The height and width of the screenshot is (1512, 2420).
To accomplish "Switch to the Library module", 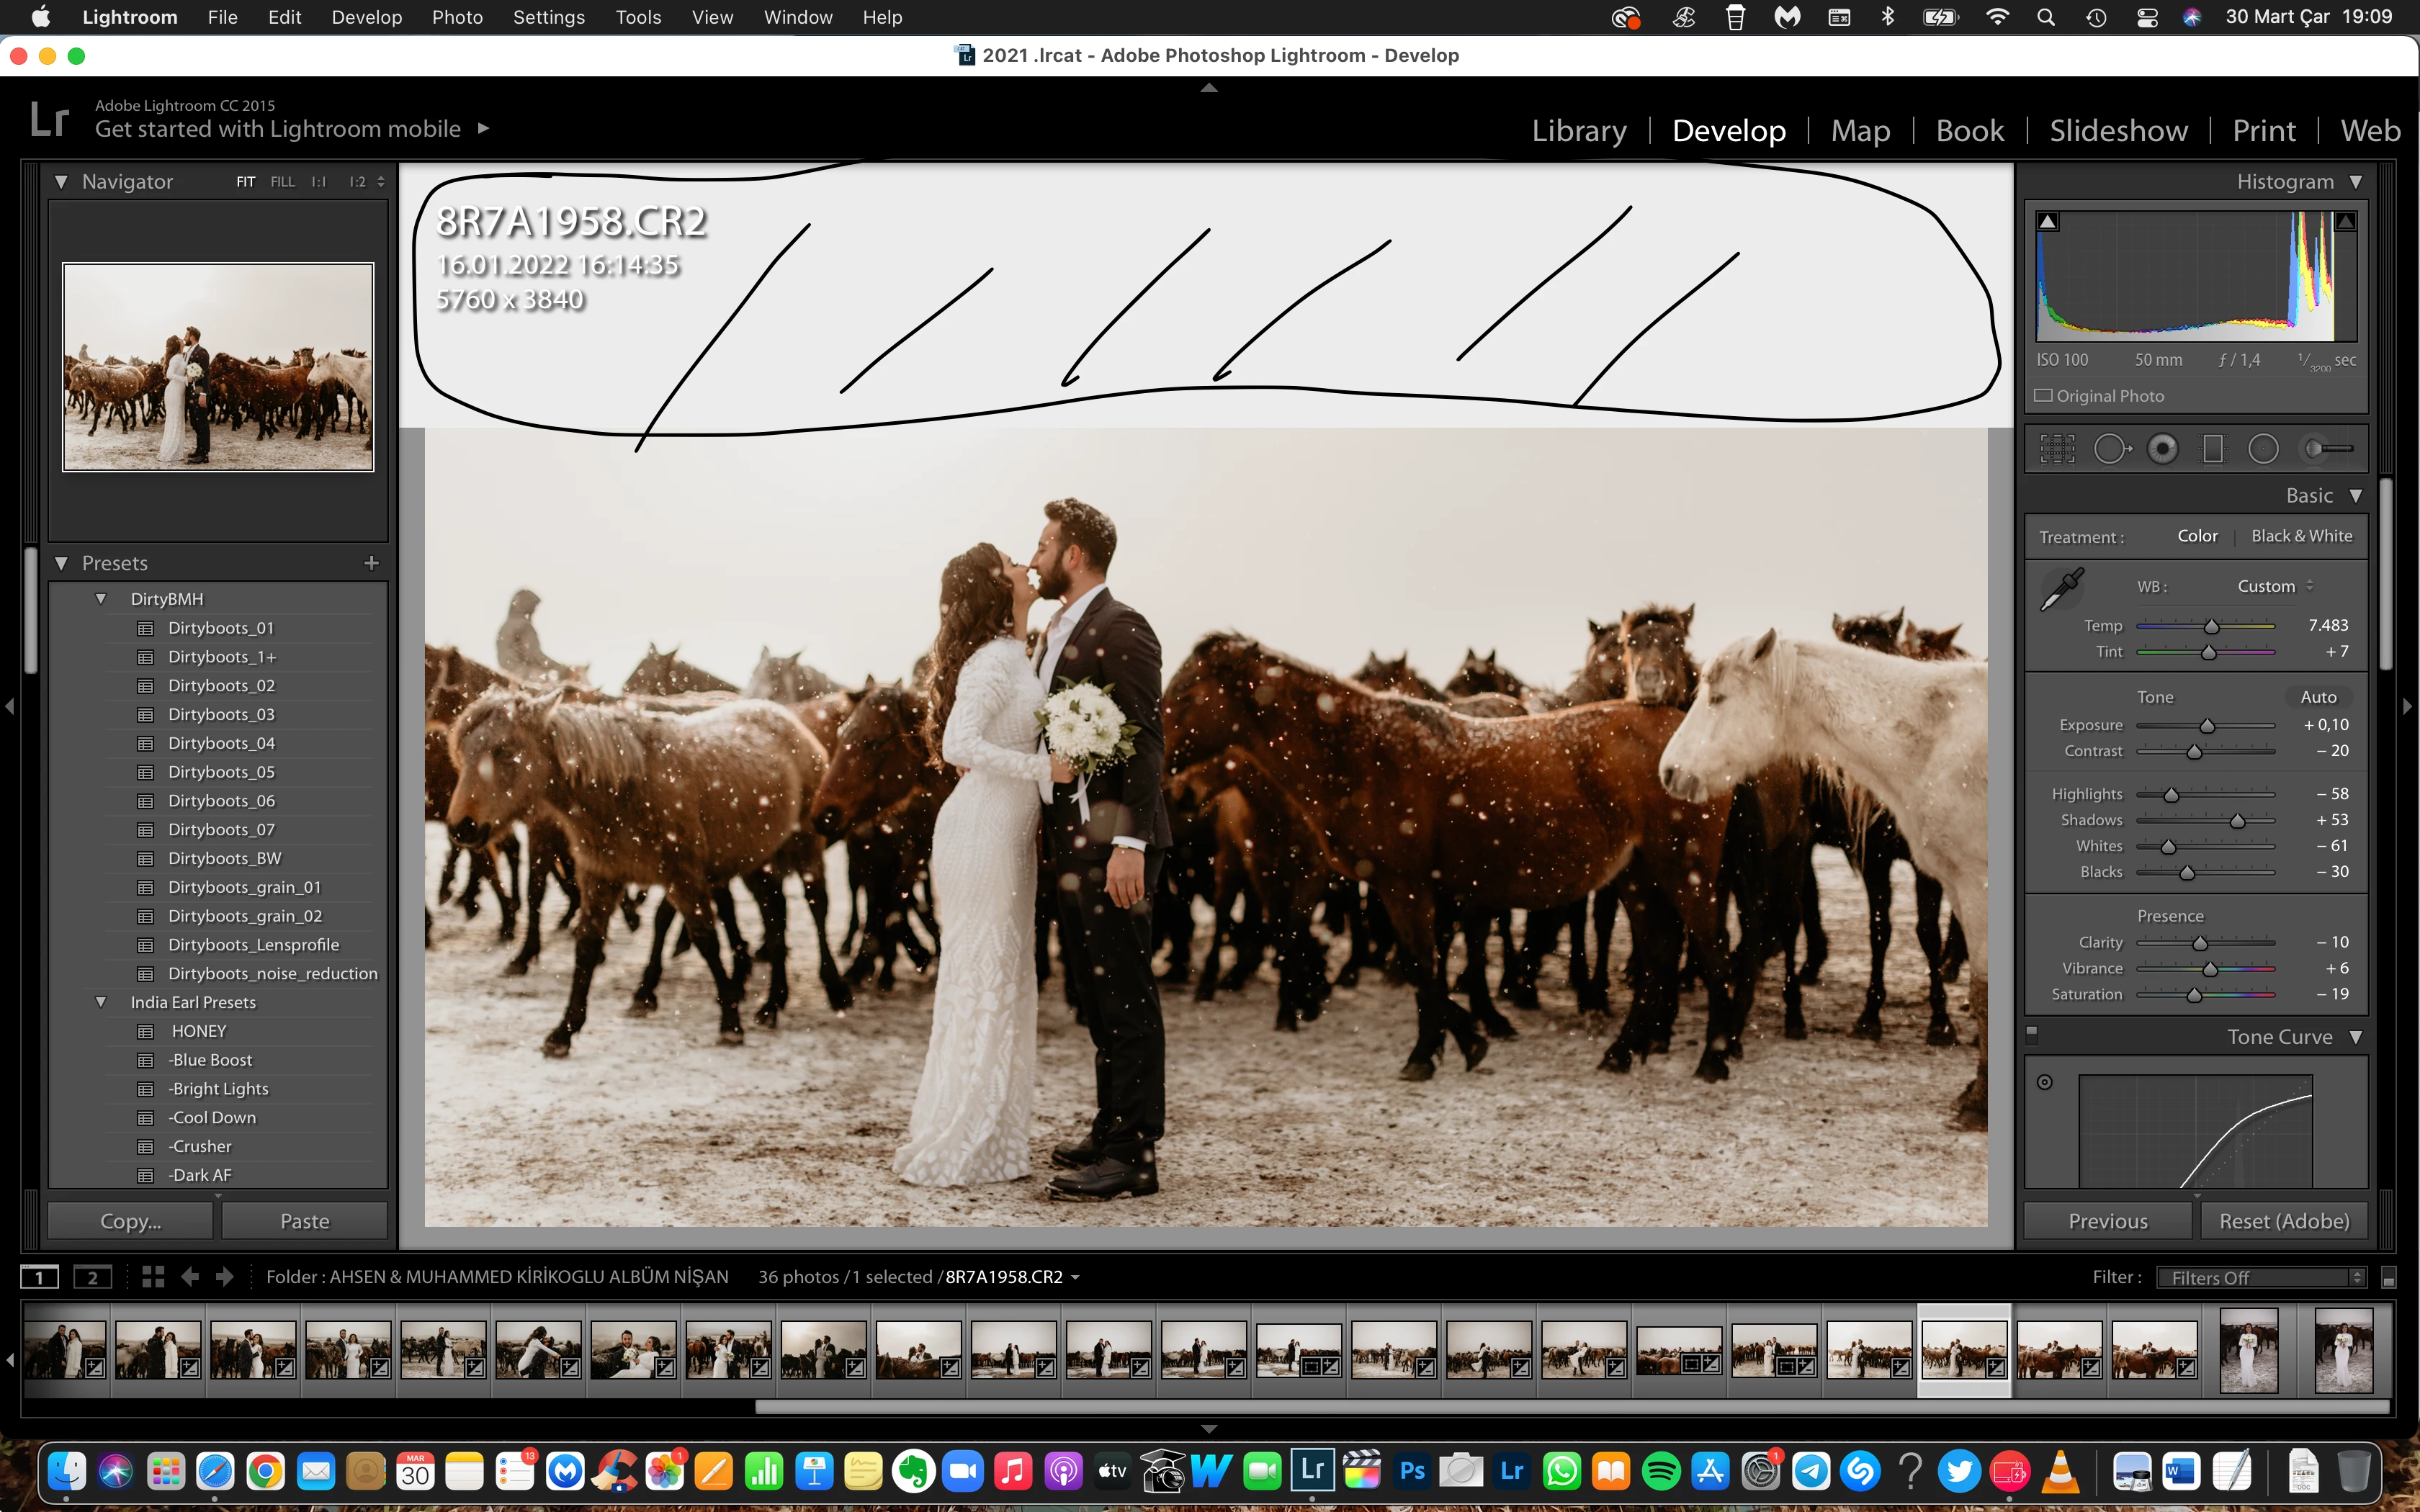I will tap(1578, 131).
